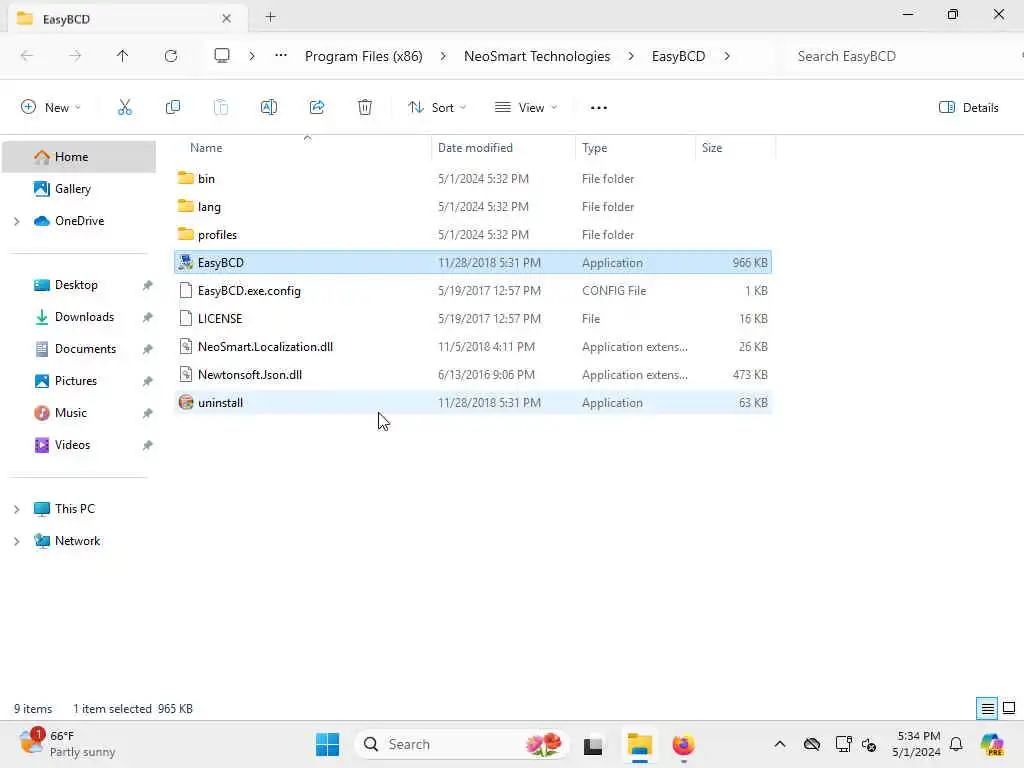
Task: Select the NeoSmart.Localization.dll file icon
Action: tap(186, 347)
